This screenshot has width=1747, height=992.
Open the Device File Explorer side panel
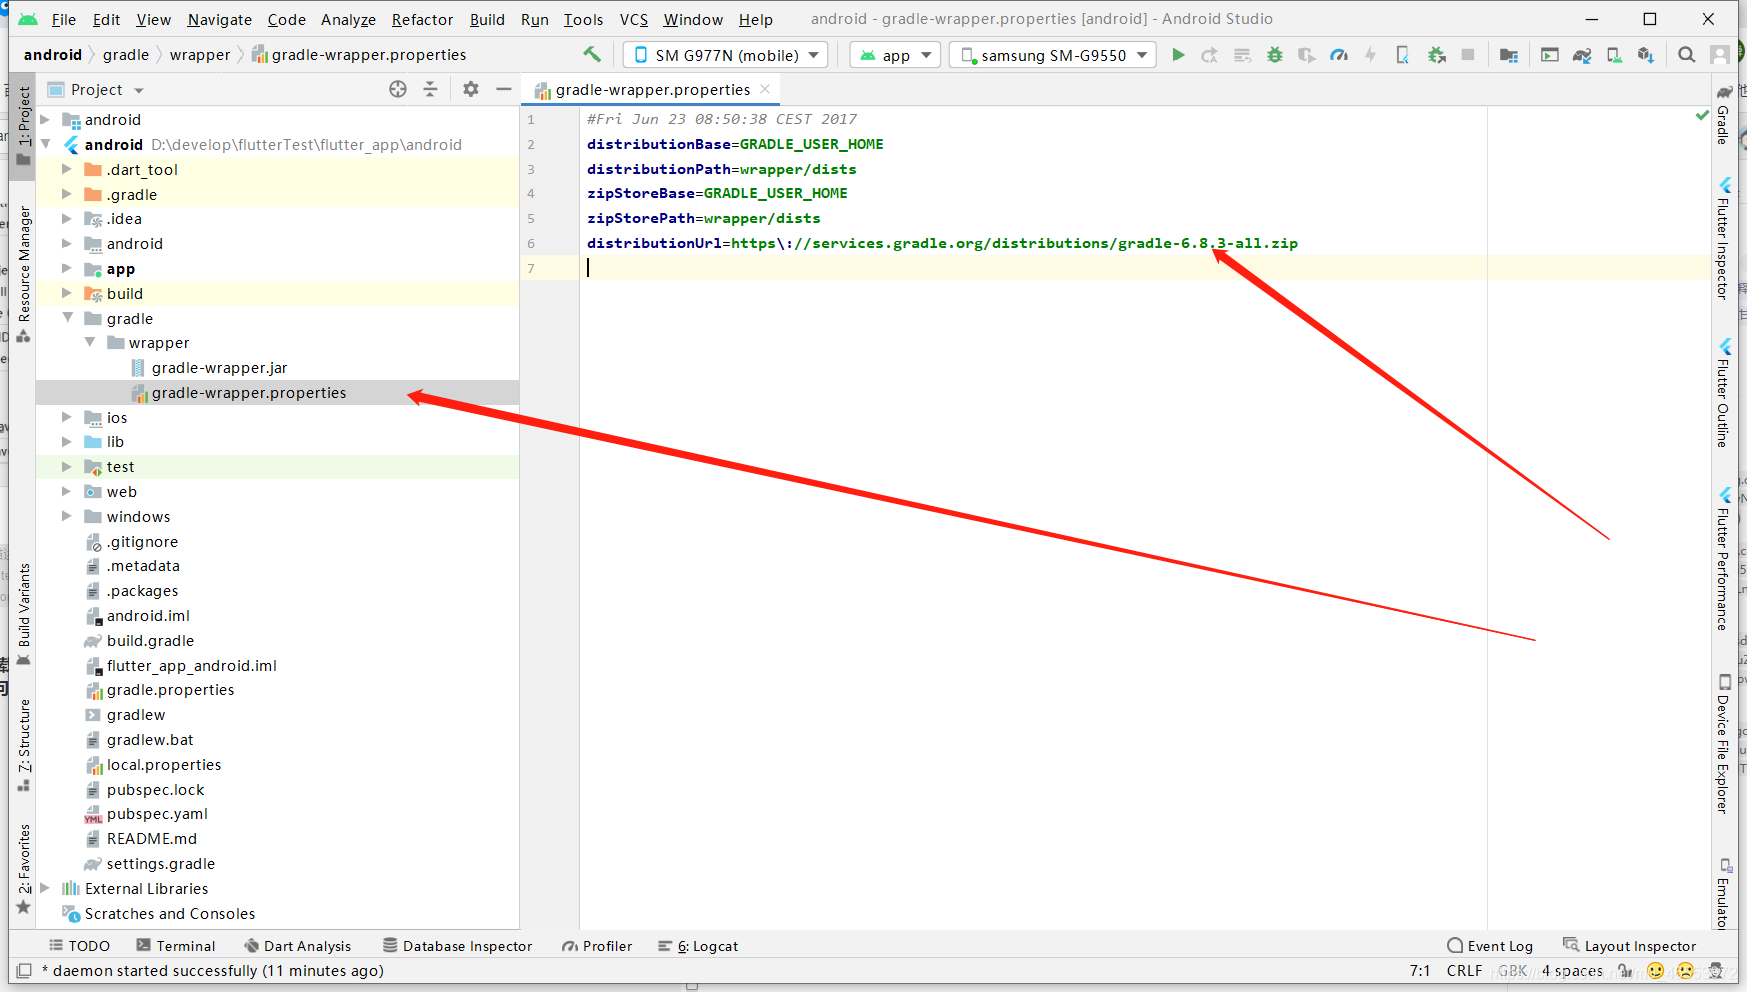click(1723, 743)
